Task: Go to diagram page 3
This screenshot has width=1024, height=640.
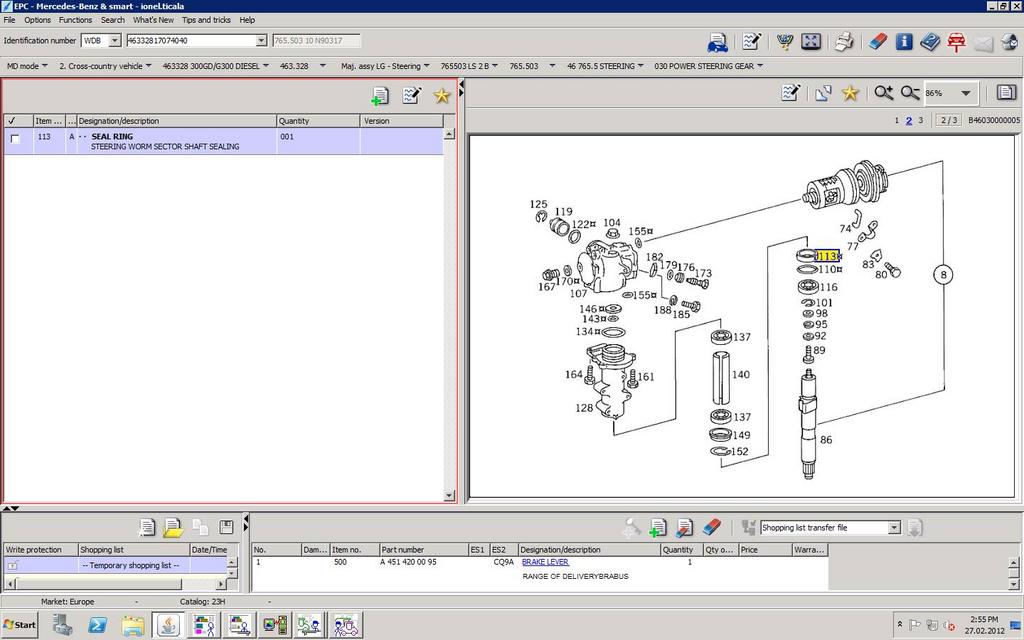Action: (921, 120)
